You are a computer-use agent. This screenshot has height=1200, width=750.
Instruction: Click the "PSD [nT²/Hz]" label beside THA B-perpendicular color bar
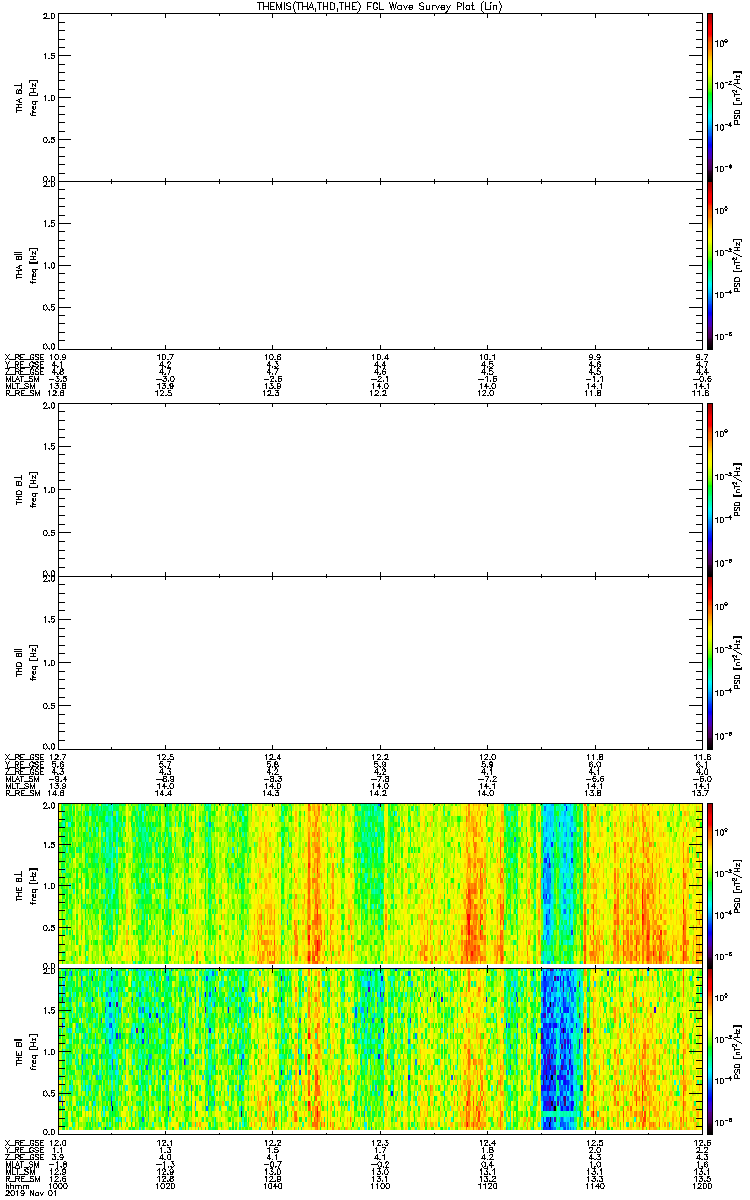[737, 96]
